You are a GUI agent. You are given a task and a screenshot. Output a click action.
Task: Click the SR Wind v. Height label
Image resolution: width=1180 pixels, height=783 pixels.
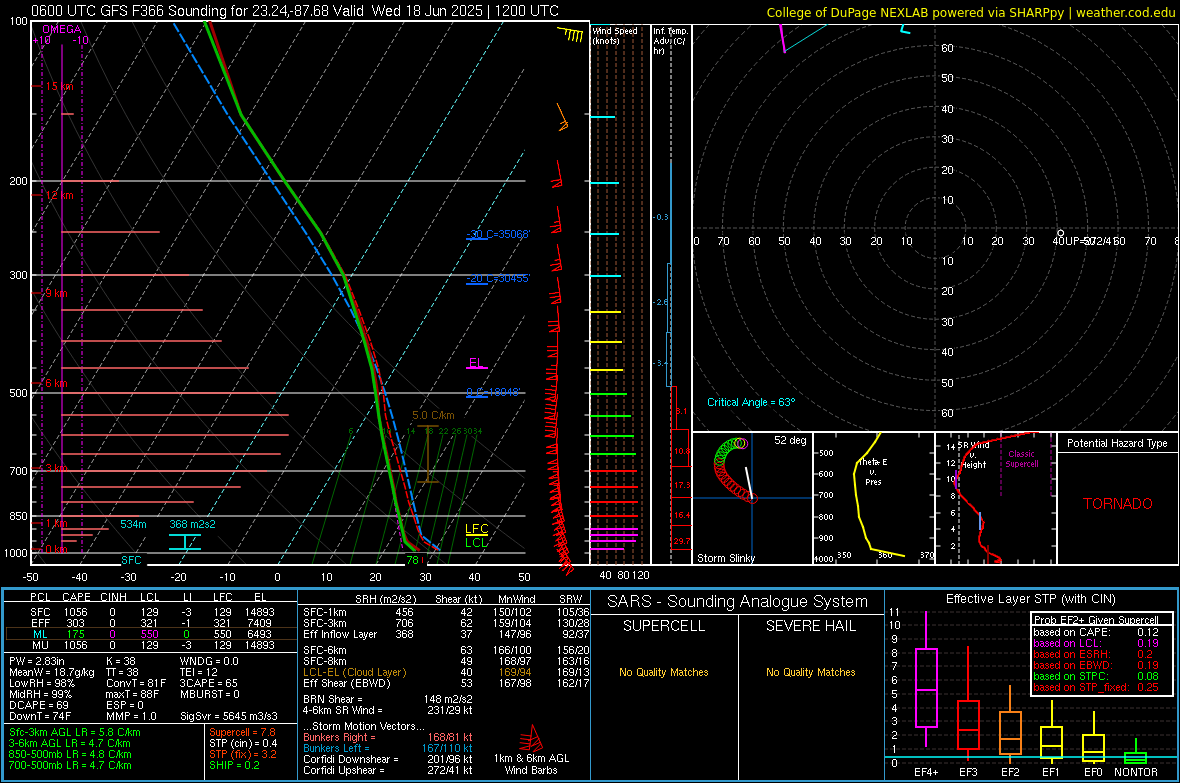[x=973, y=455]
